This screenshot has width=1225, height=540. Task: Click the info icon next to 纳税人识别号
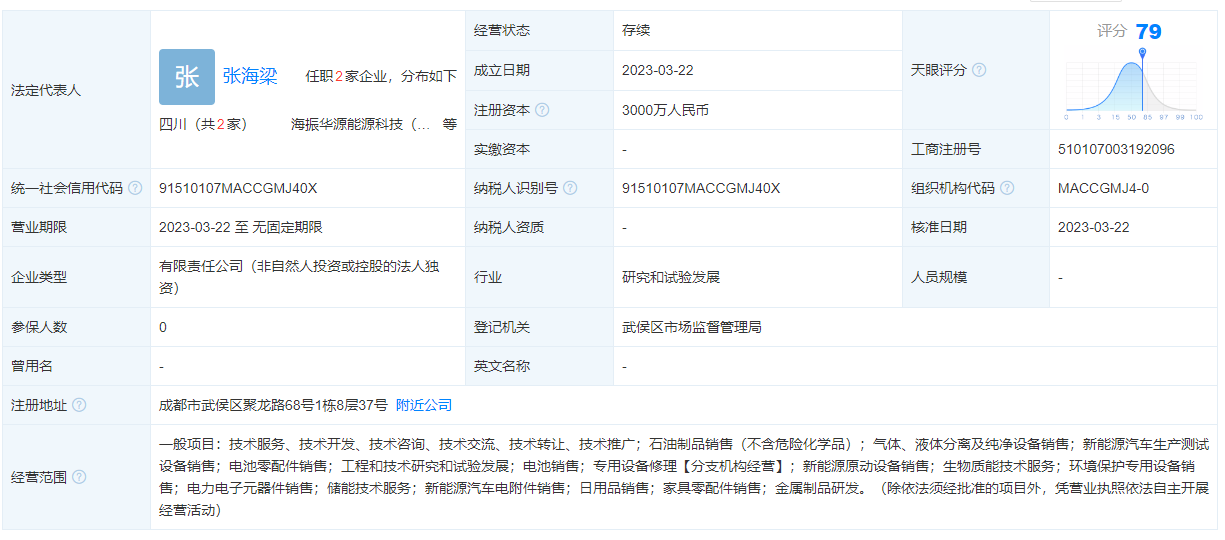pyautogui.click(x=569, y=188)
